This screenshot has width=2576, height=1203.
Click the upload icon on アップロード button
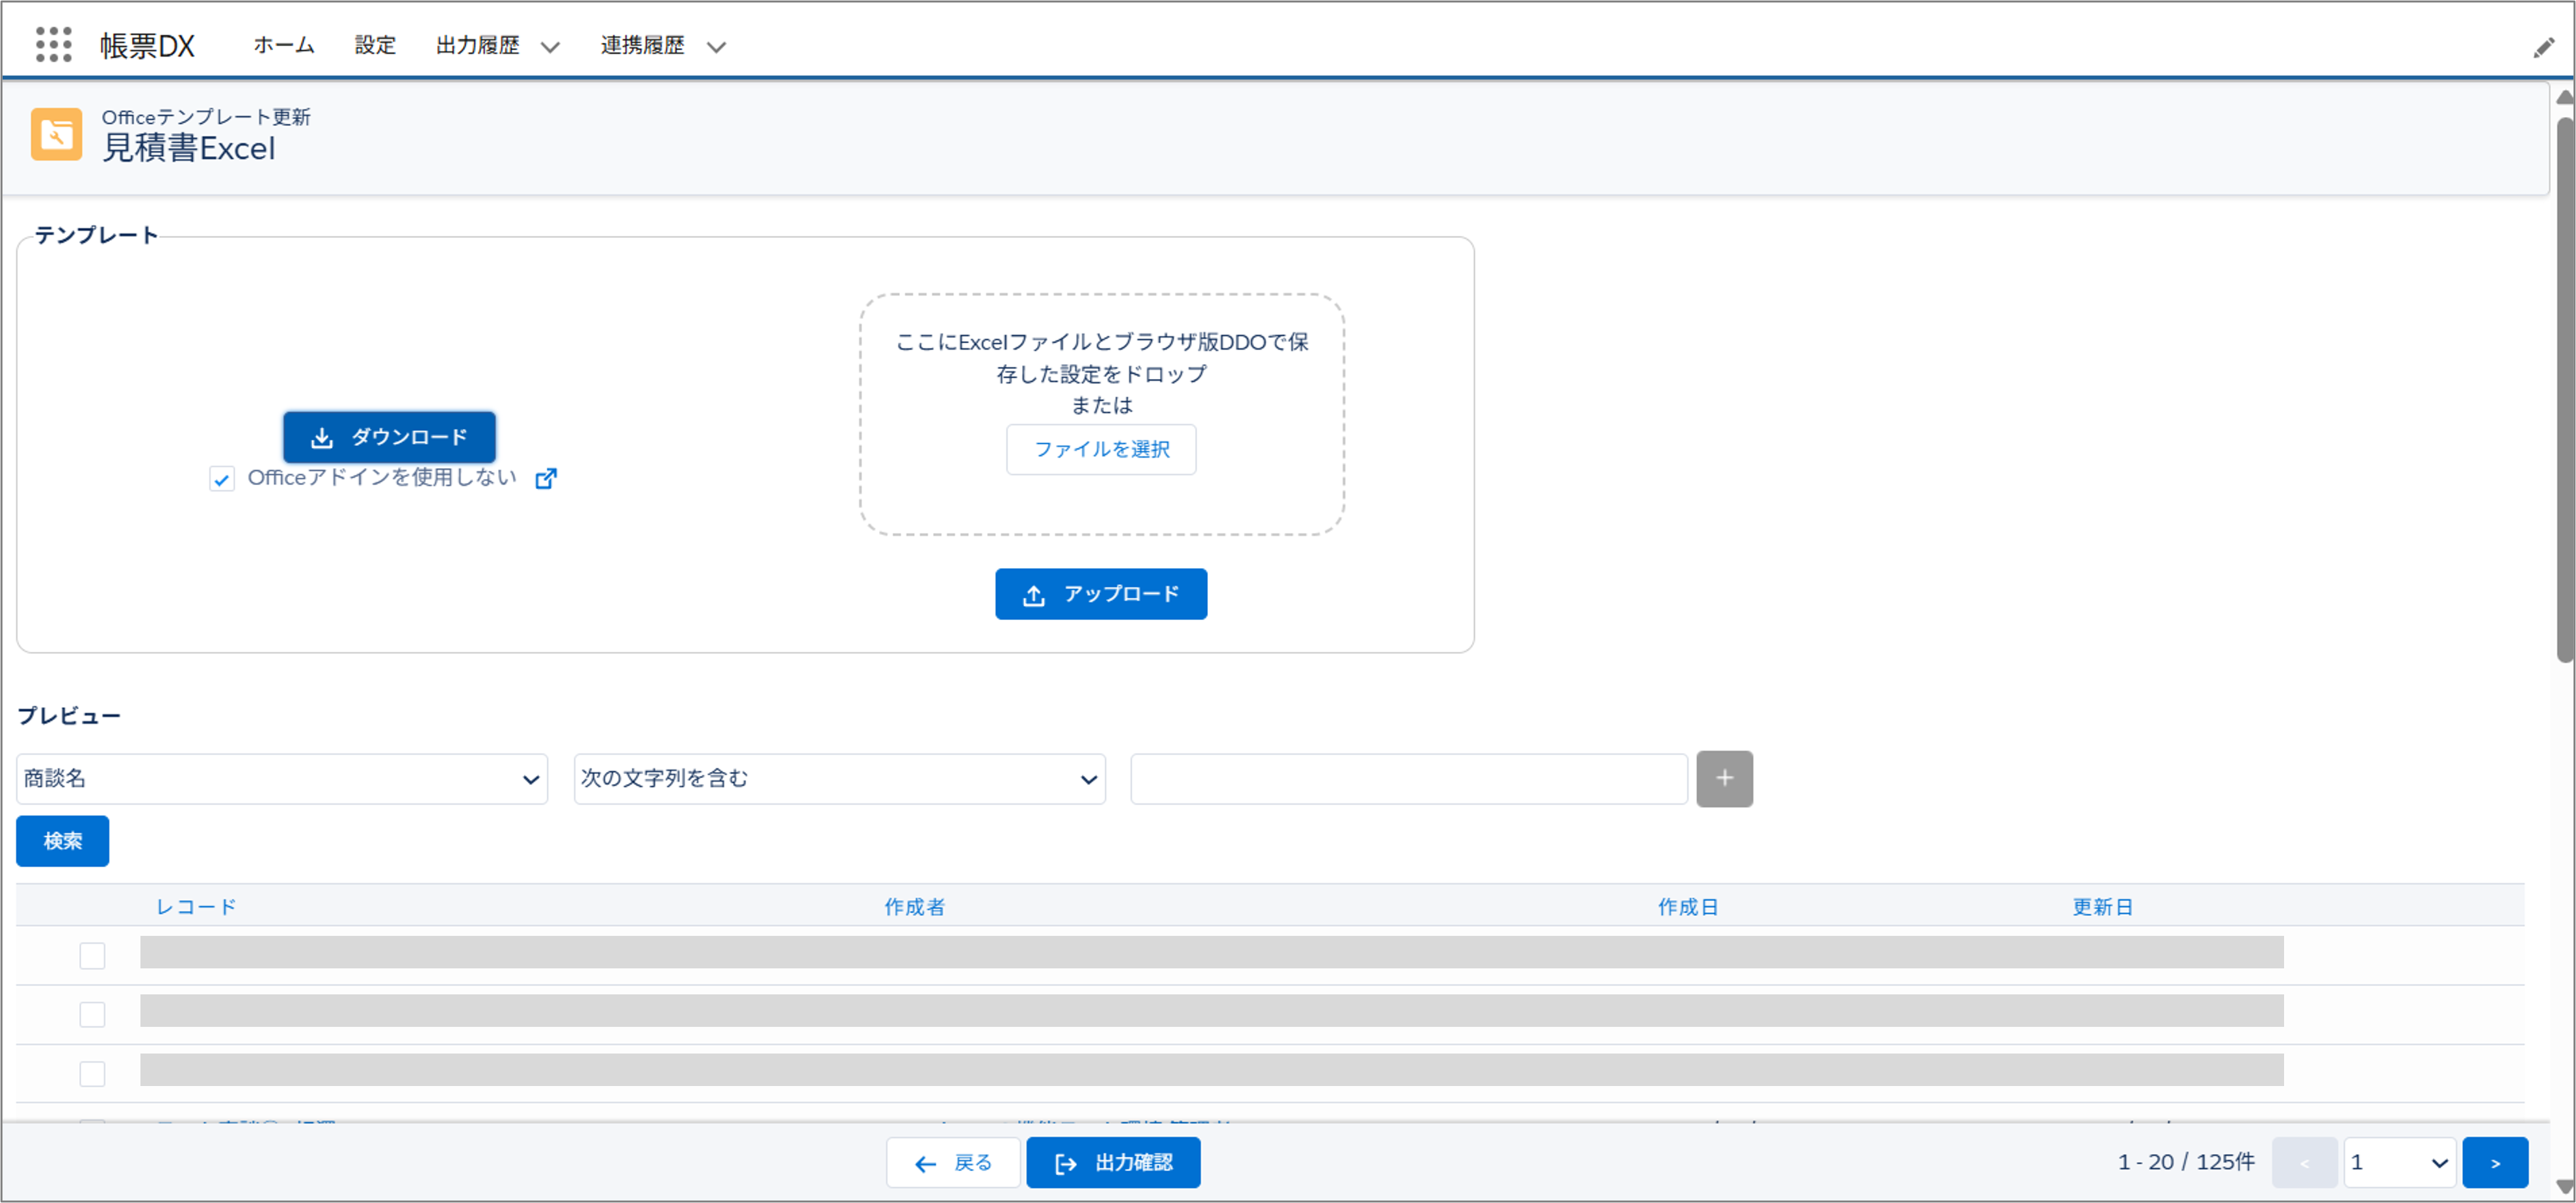coord(1033,593)
